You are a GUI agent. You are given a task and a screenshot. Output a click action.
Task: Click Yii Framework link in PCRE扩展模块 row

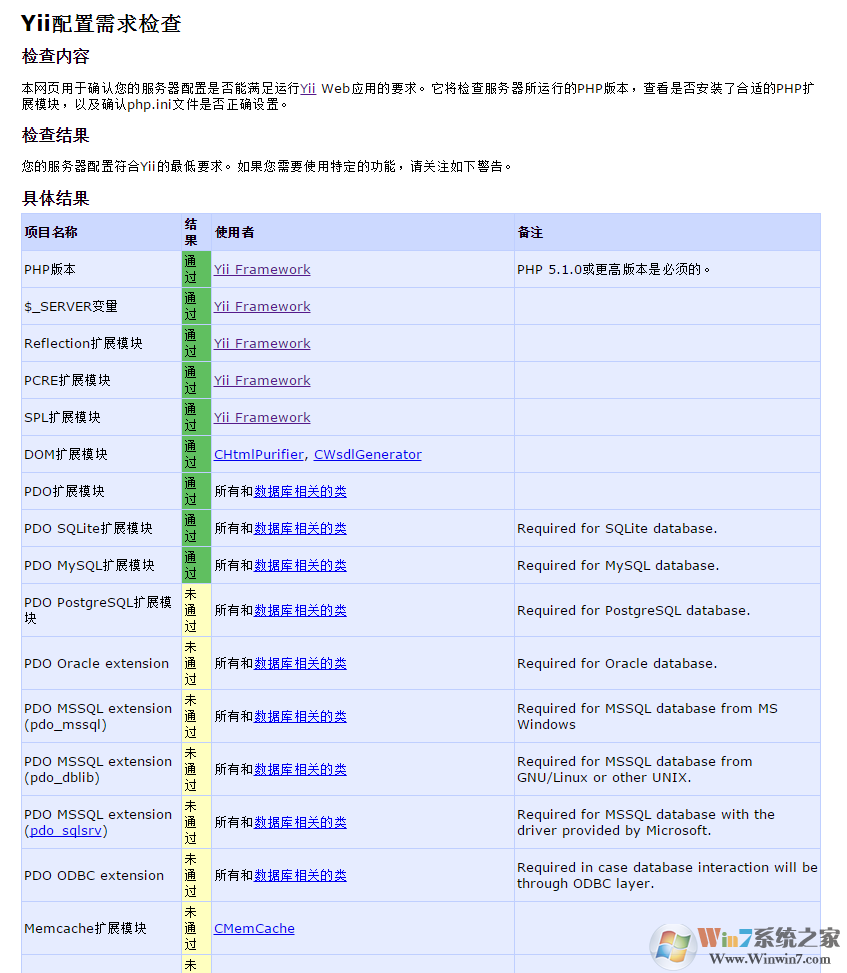coord(262,380)
